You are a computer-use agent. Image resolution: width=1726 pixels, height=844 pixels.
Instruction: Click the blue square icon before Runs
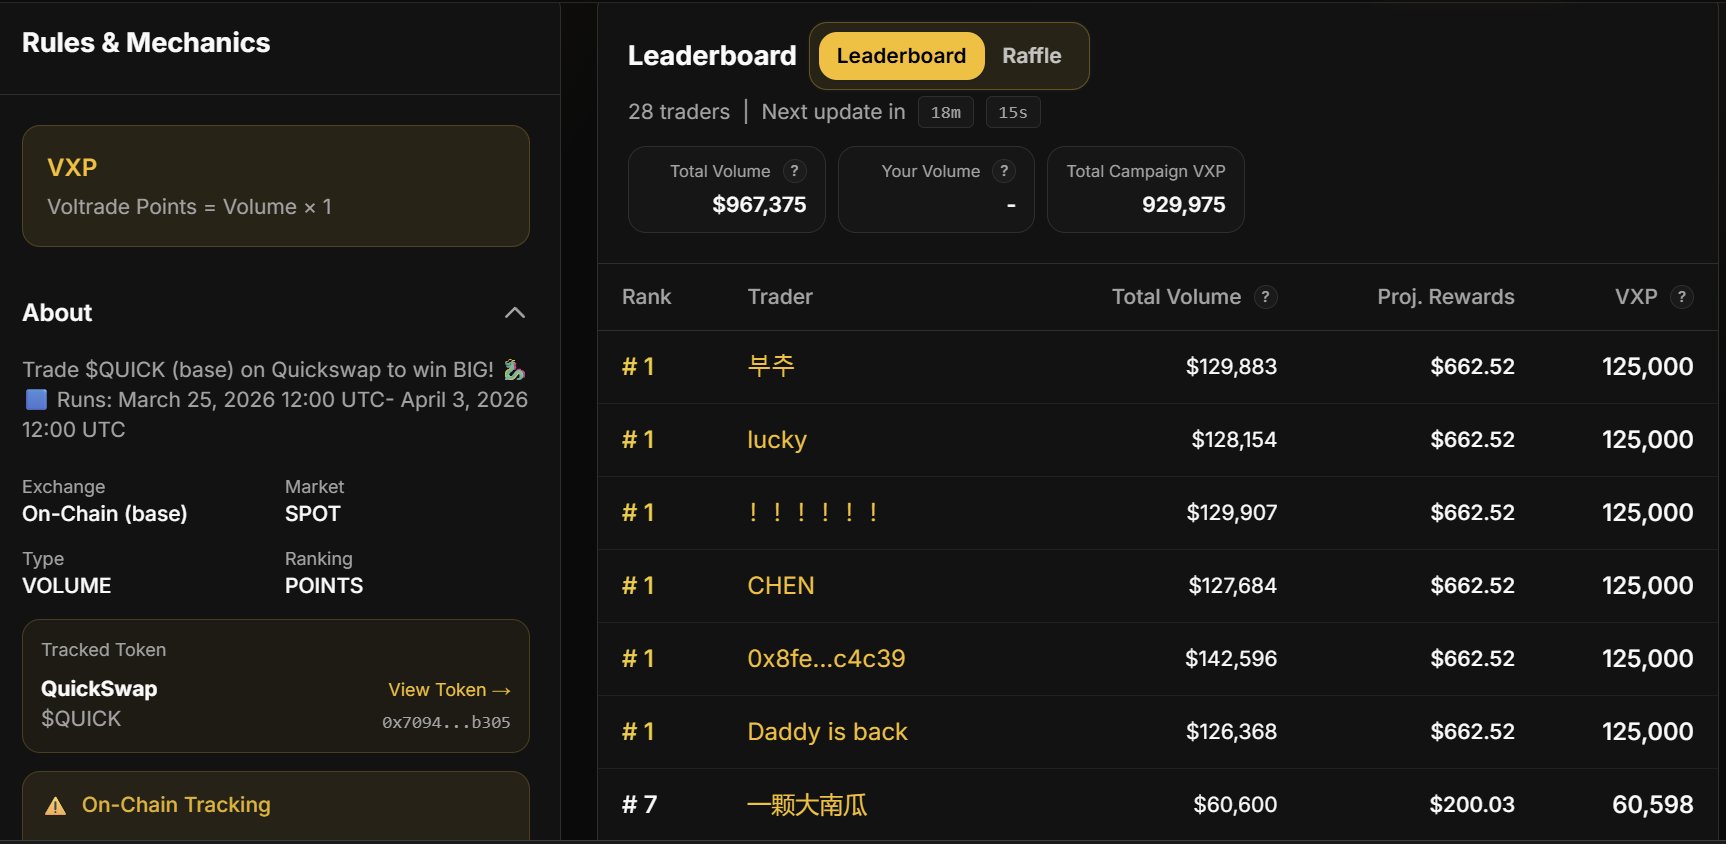pos(36,400)
